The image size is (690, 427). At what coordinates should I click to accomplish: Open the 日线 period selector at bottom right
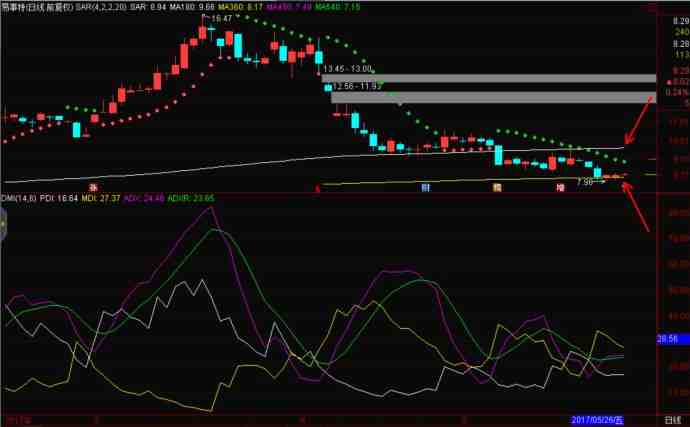pos(673,420)
